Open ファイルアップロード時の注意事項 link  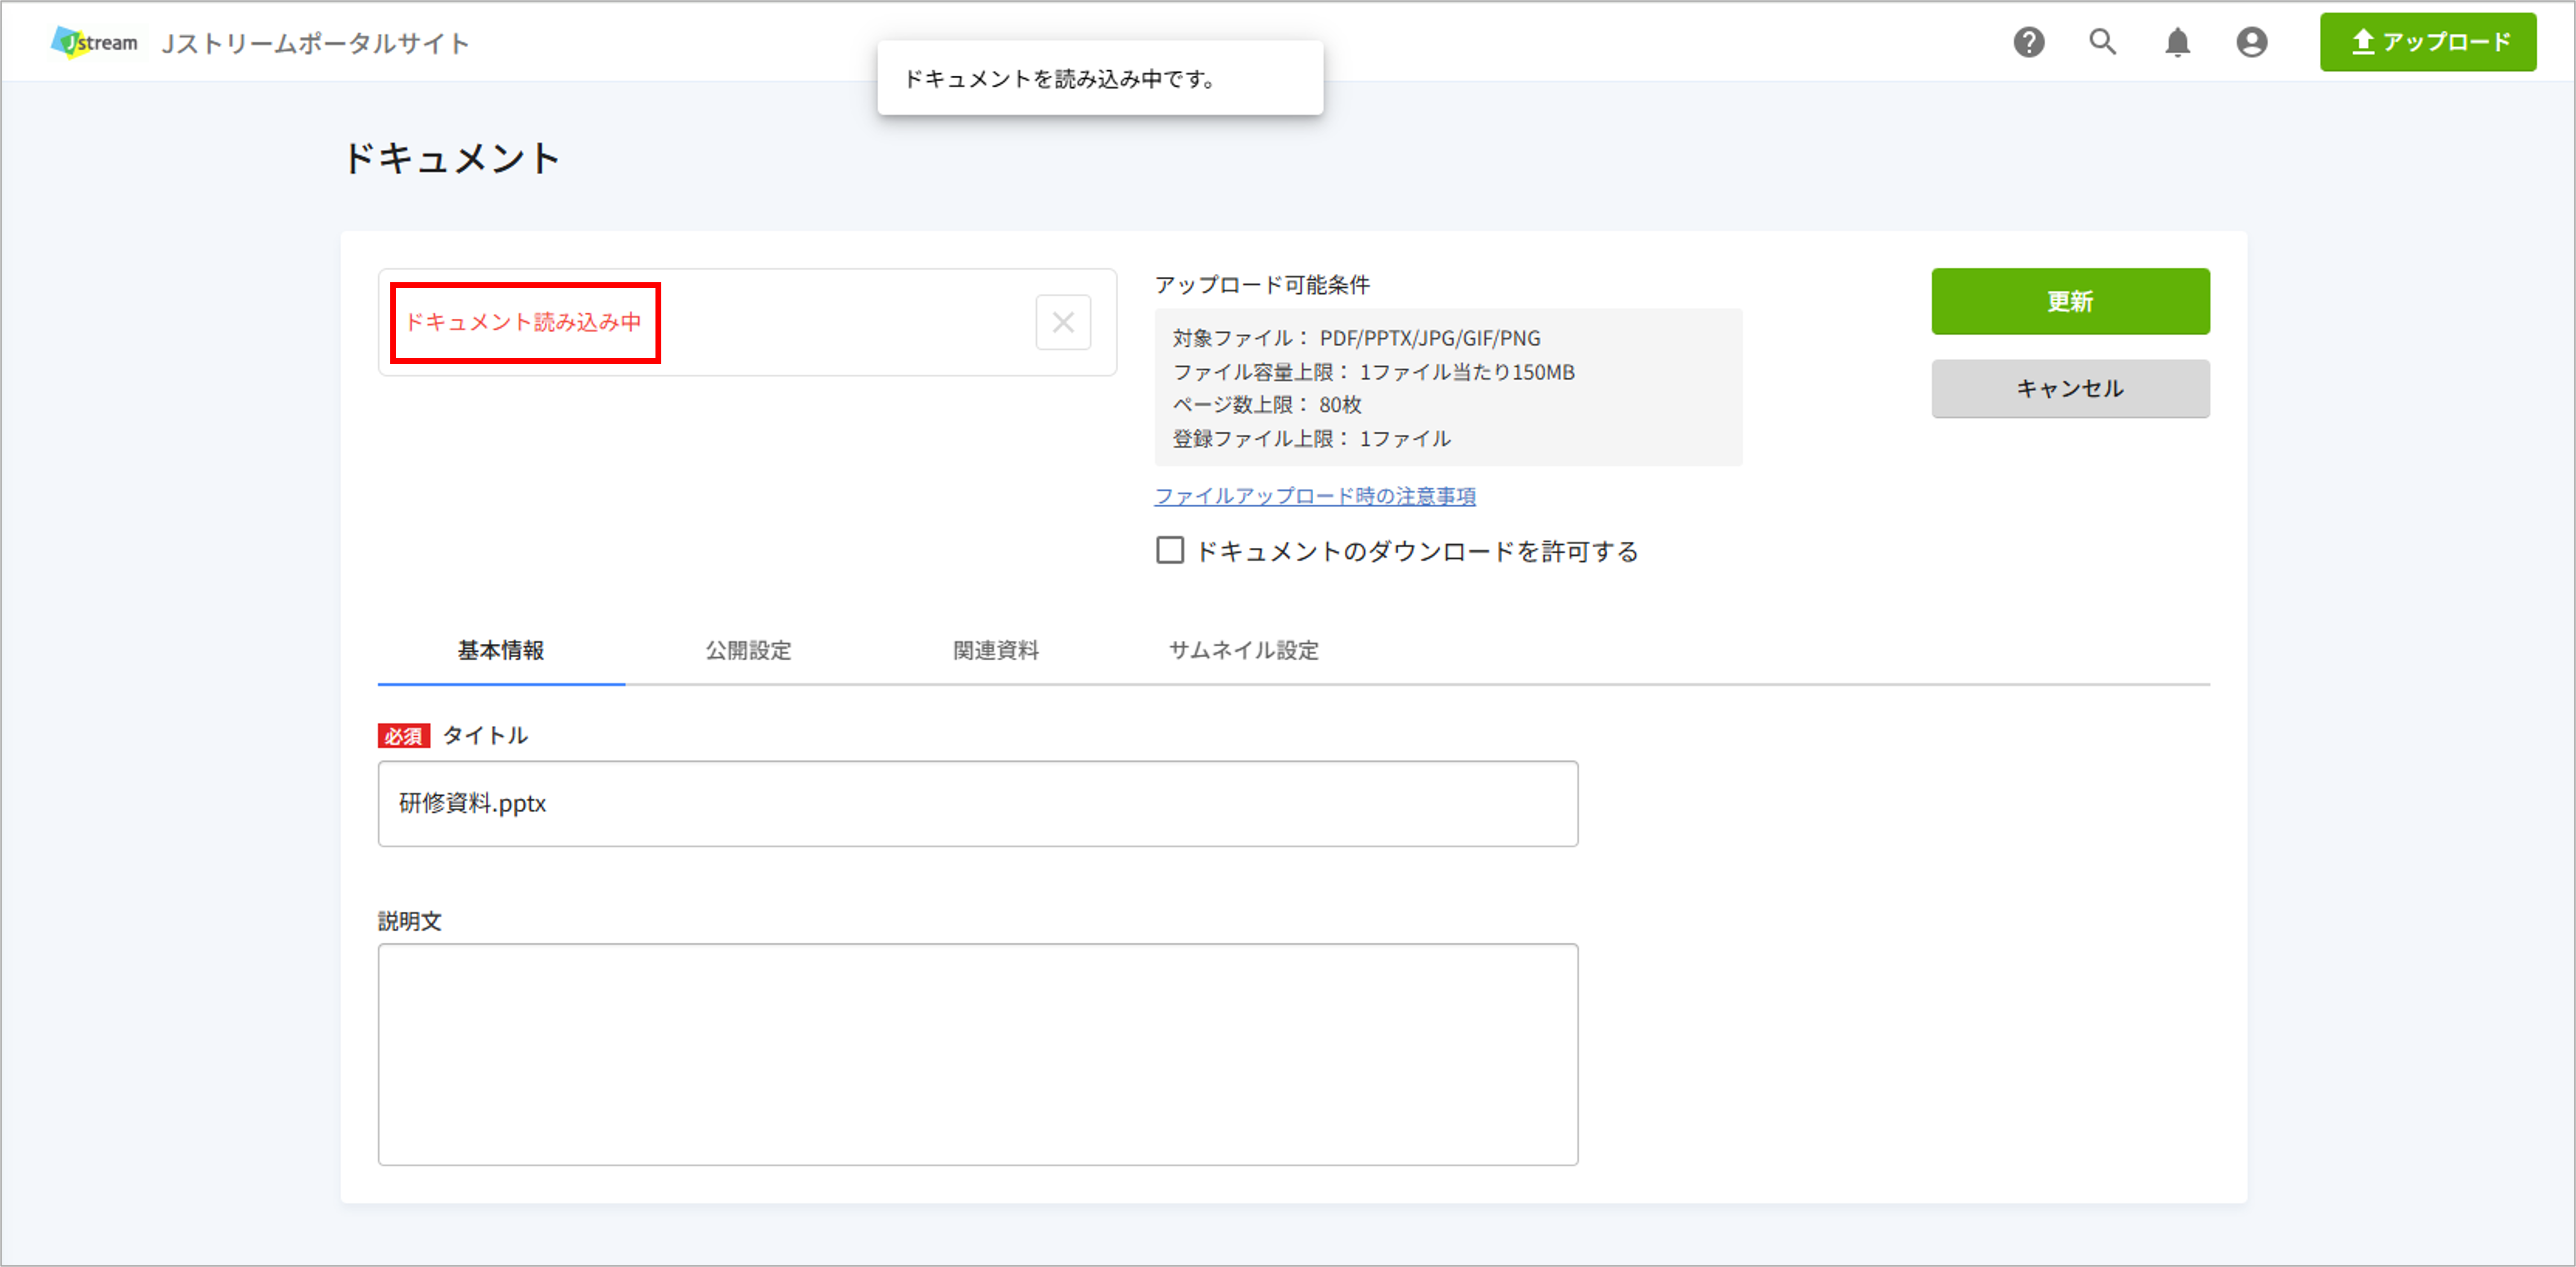(1314, 496)
